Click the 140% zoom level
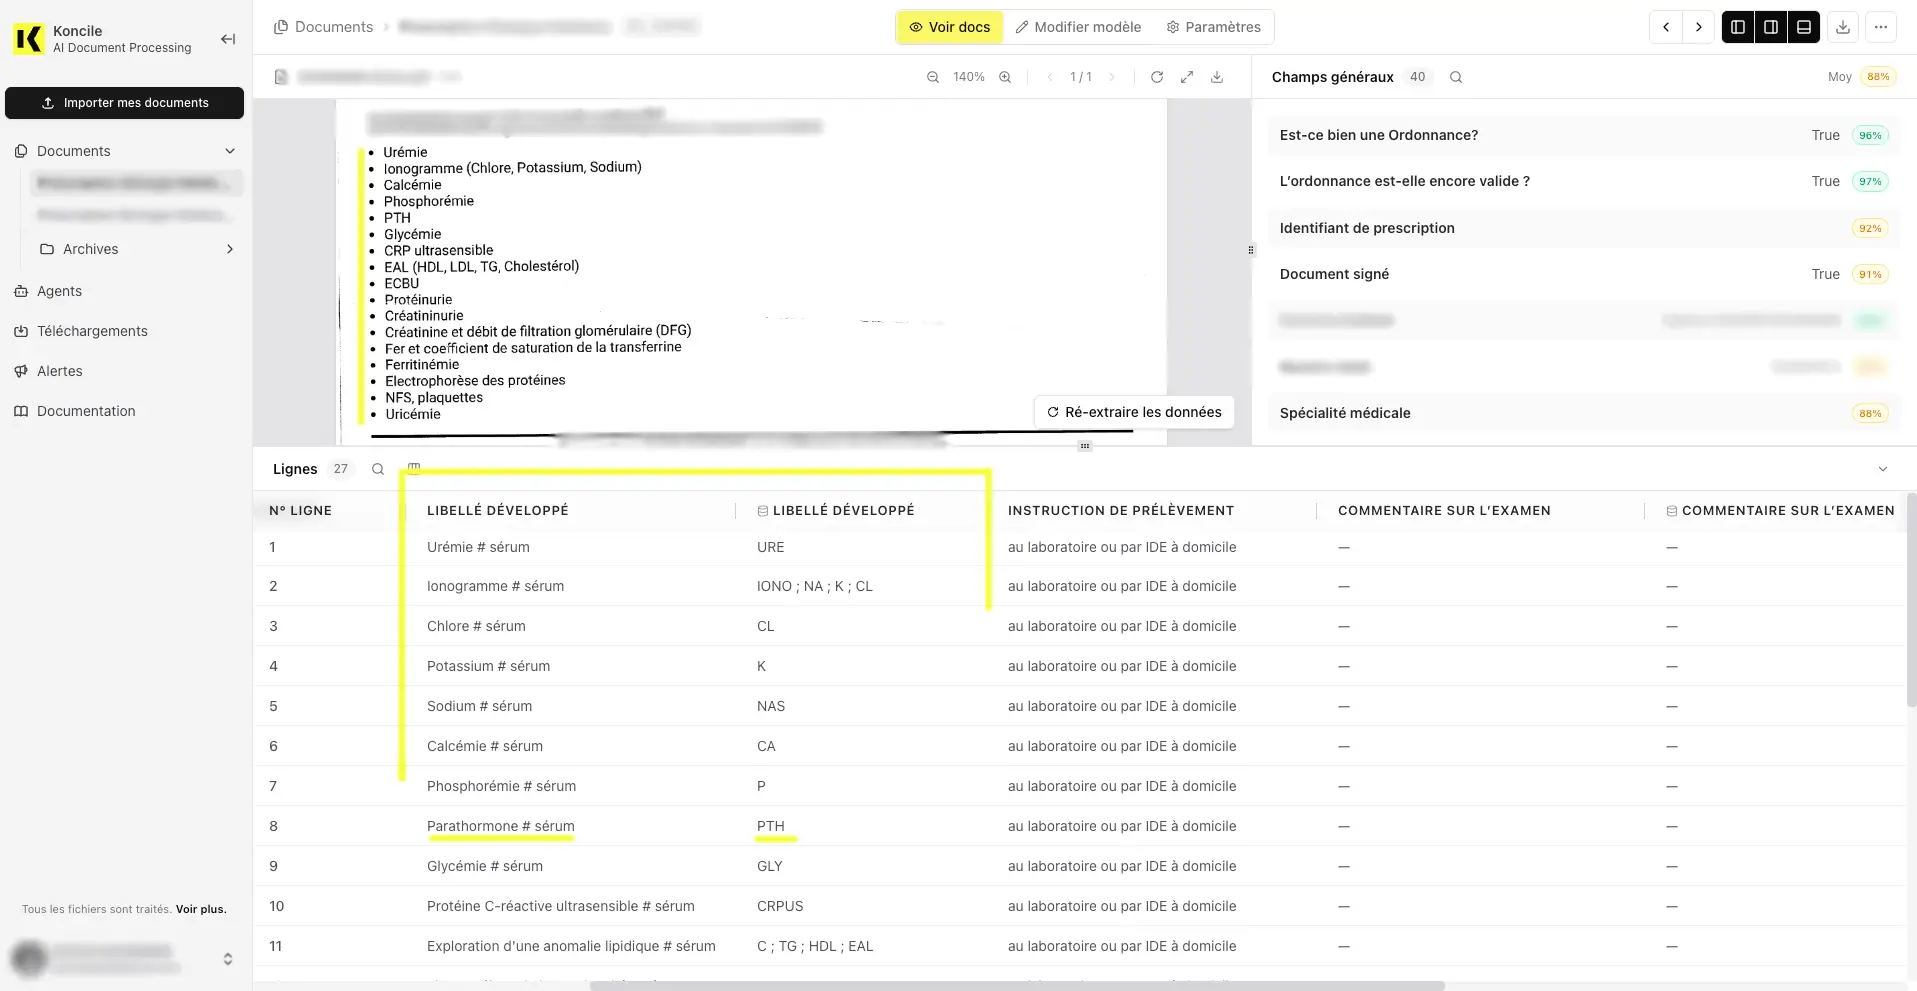 969,77
